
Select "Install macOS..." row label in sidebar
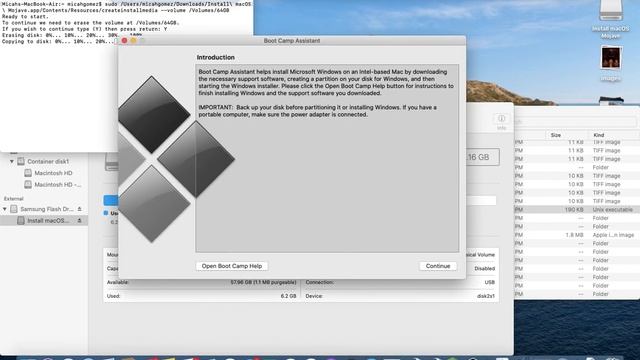(48, 220)
